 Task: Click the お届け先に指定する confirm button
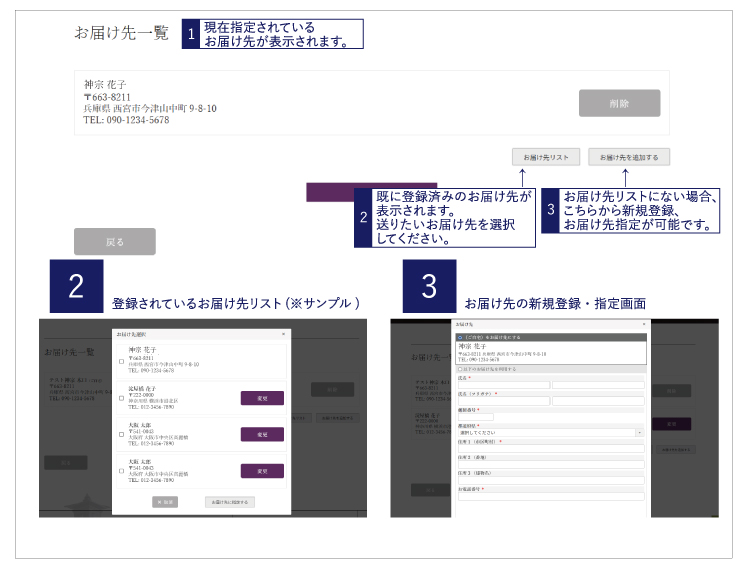coord(229,501)
